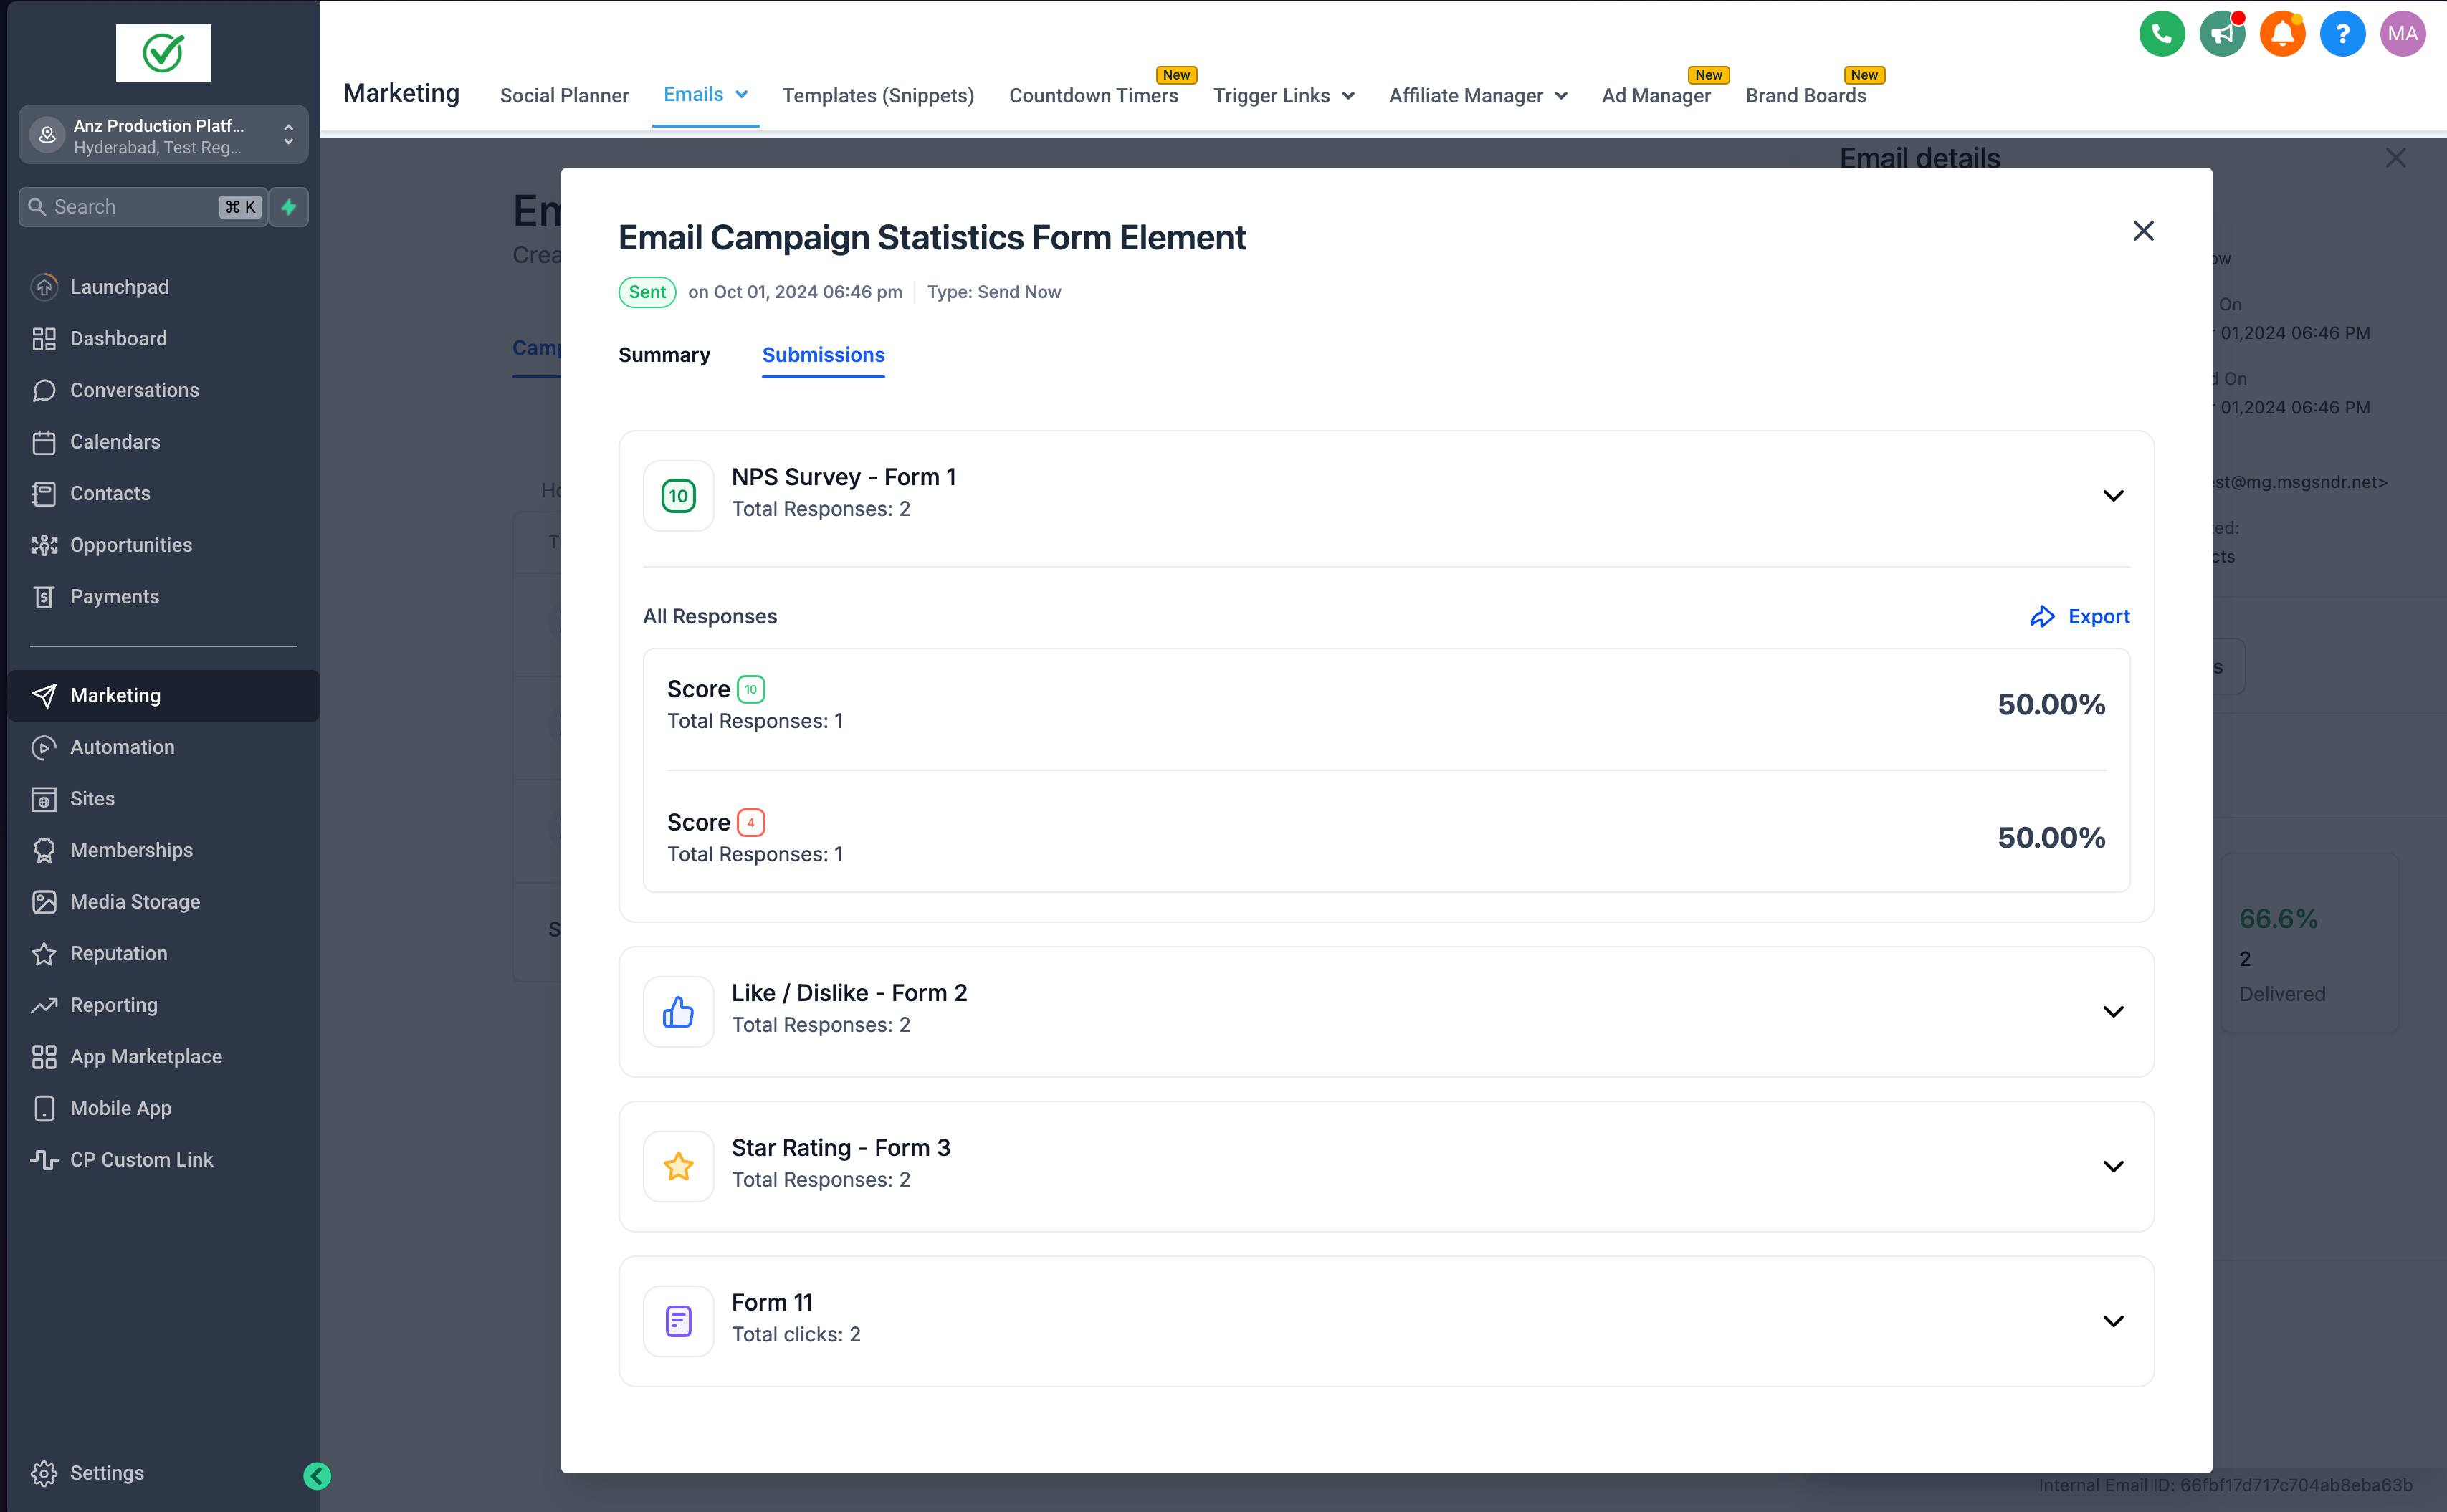
Task: Open the account location switcher dropdown
Action: pyautogui.click(x=163, y=135)
